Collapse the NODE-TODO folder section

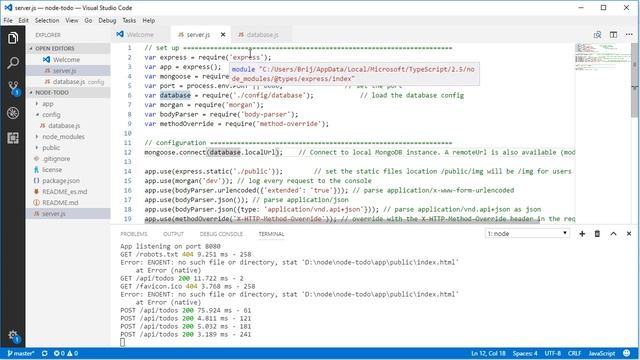pos(69,93)
